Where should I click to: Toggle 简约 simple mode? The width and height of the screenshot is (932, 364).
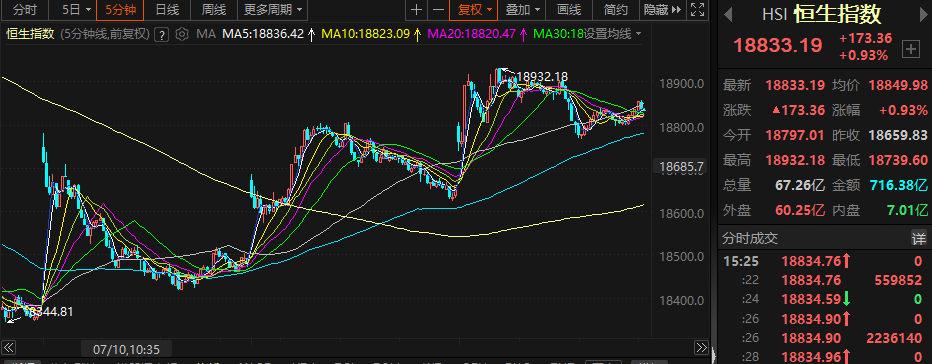point(615,10)
